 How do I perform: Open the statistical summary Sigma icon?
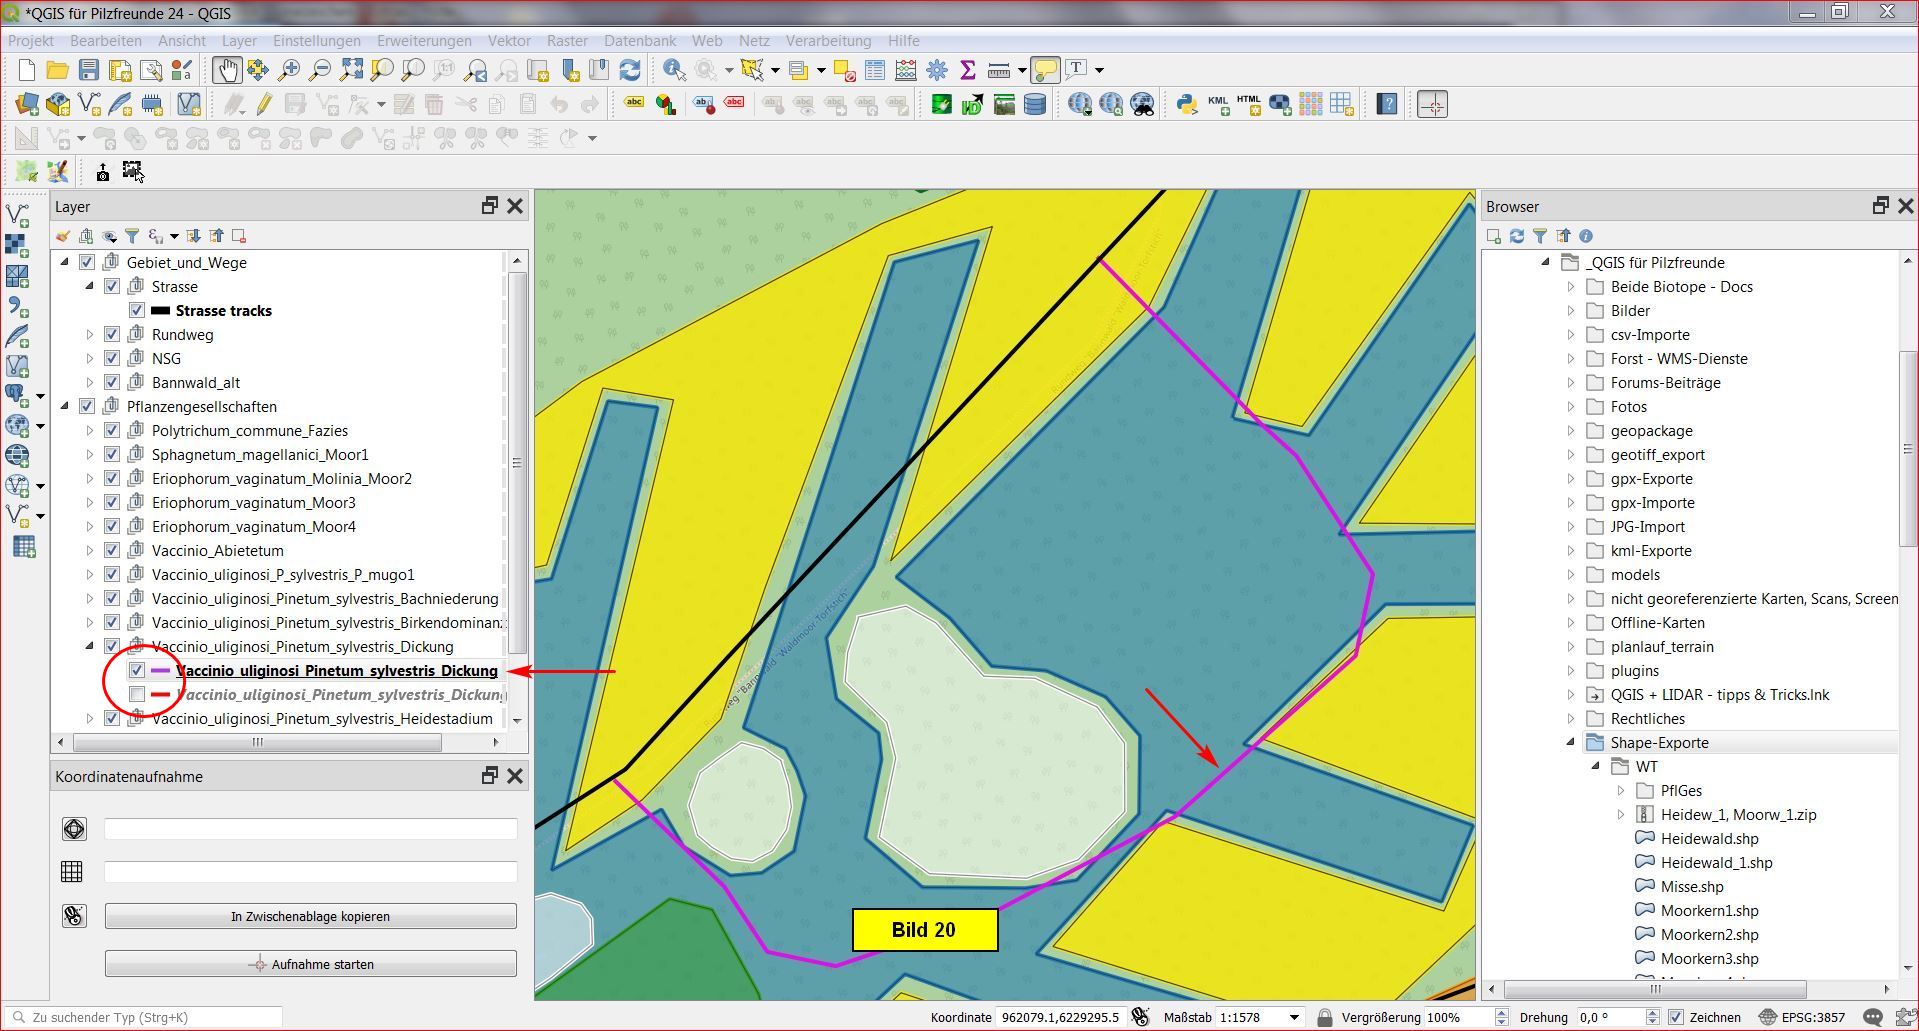[967, 70]
